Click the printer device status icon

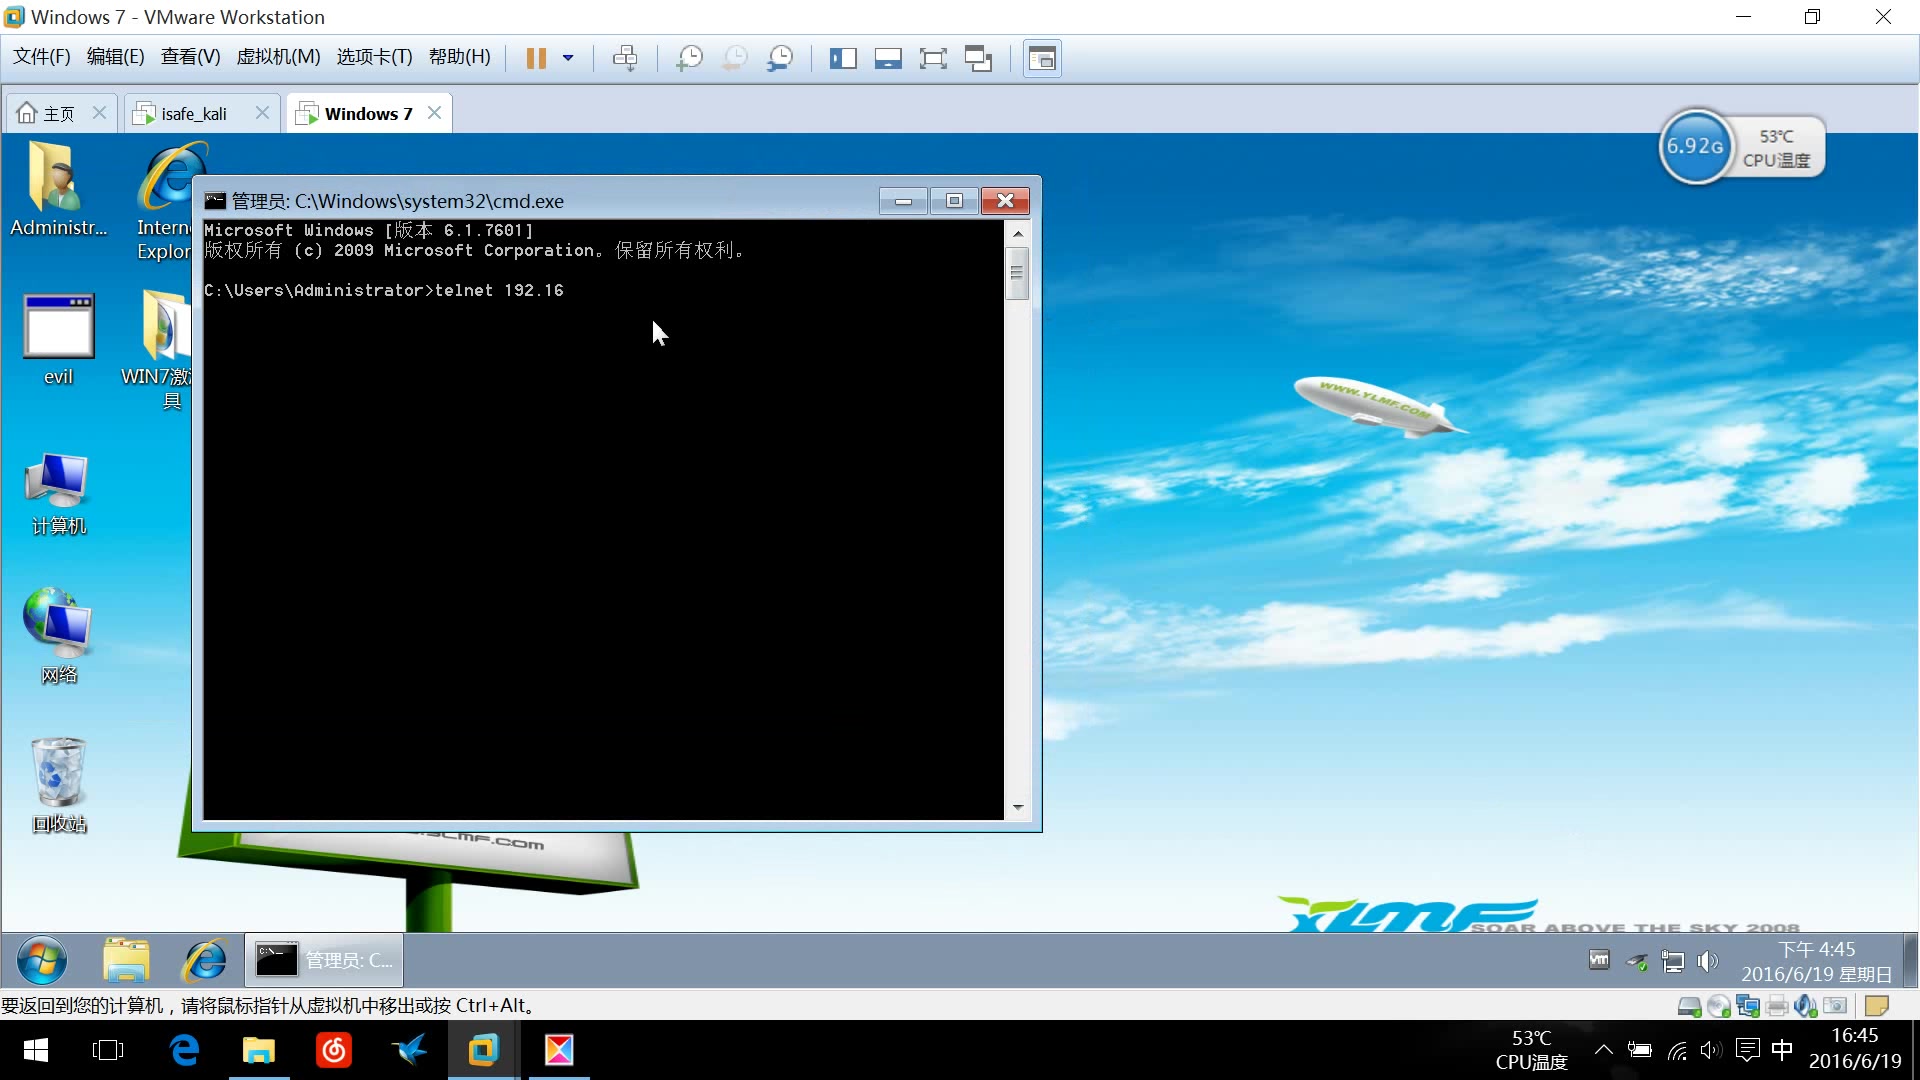pyautogui.click(x=1777, y=1006)
